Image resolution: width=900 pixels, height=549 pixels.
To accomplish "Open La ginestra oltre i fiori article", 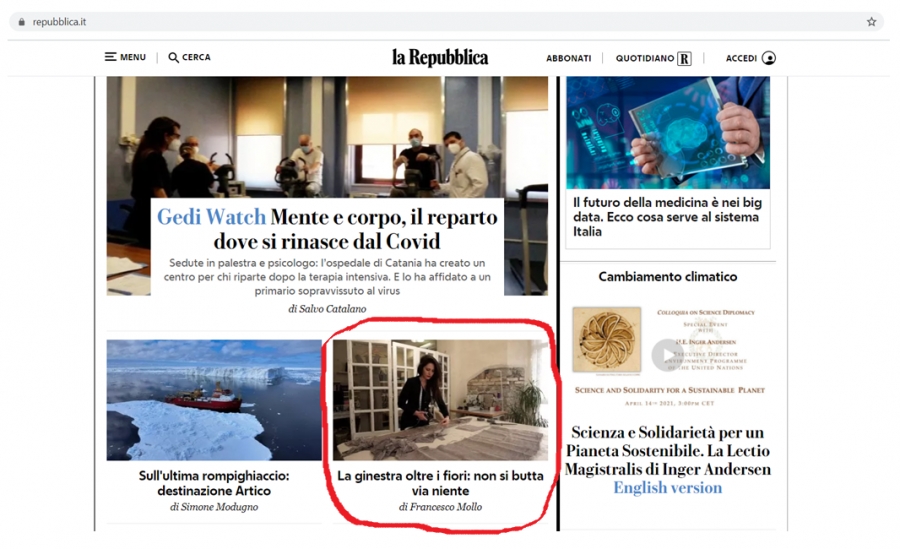I will click(x=440, y=483).
